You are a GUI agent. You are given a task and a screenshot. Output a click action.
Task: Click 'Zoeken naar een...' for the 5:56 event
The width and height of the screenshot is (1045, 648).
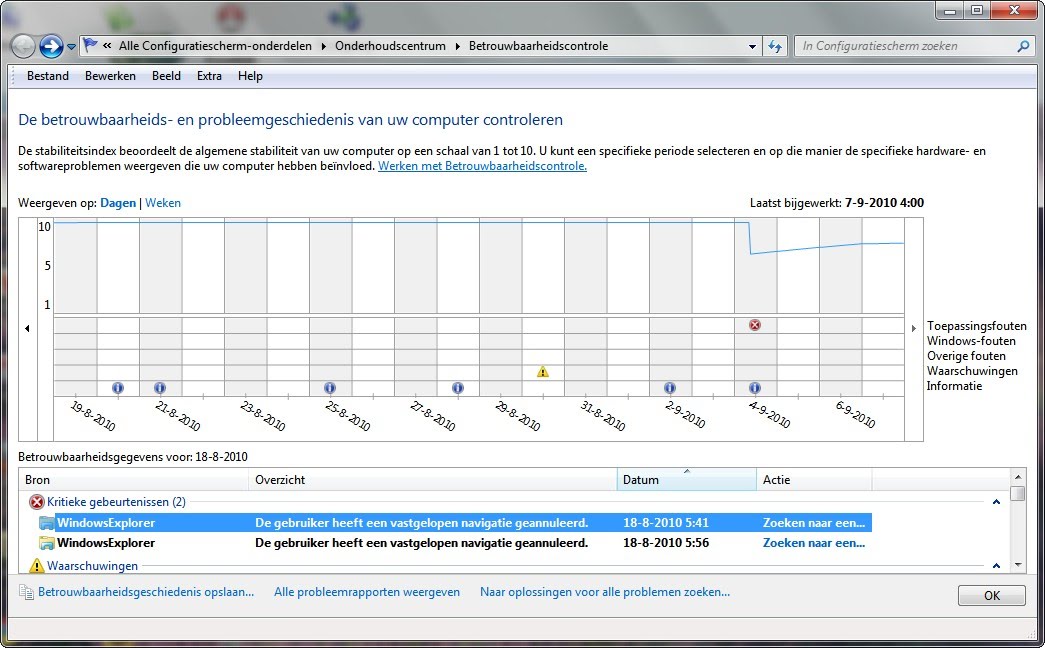coord(814,543)
